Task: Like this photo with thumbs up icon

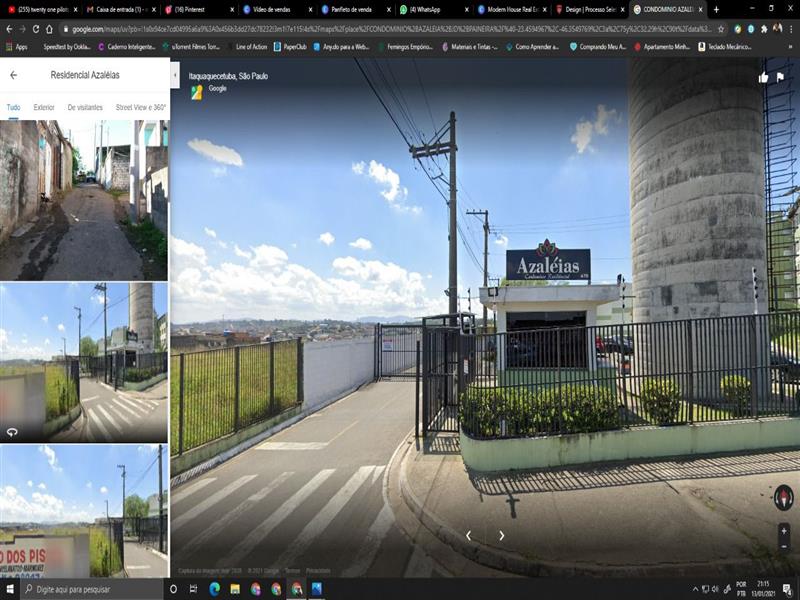Action: (x=763, y=78)
